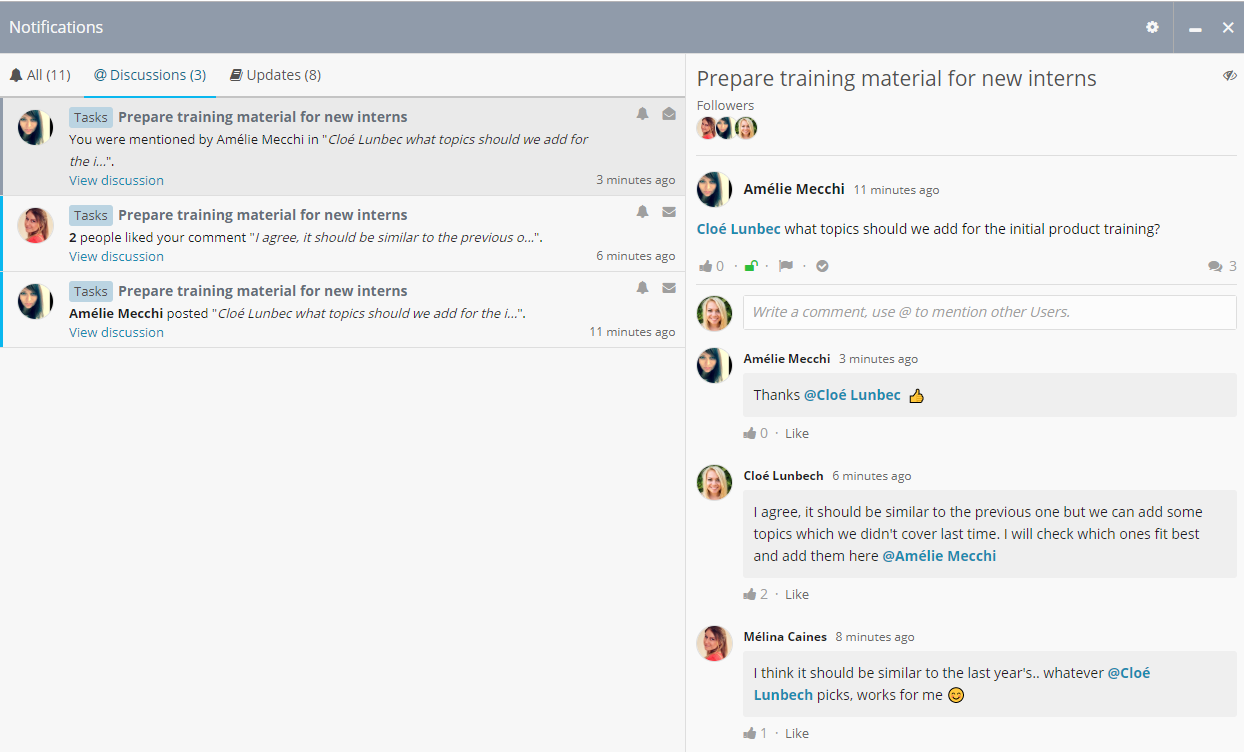Click the bell icon on the first notification
The image size is (1244, 752).
tap(642, 114)
